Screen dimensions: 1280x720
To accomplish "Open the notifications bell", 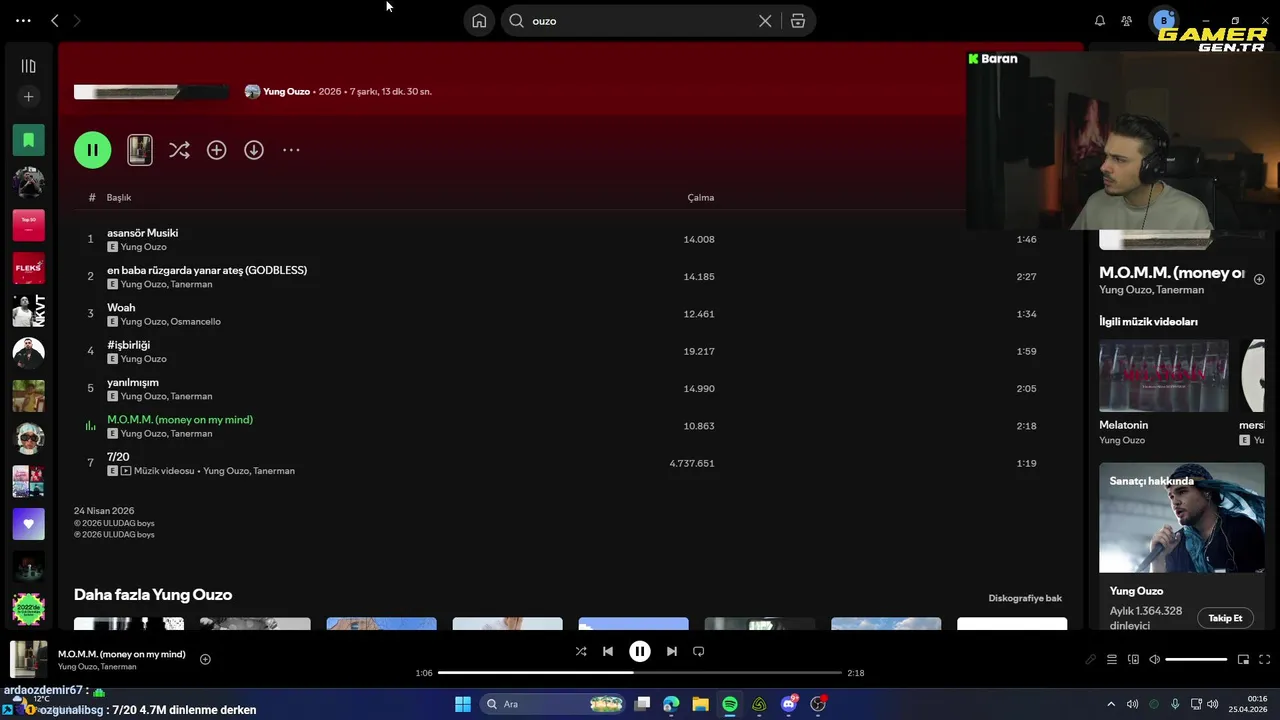I will 1100,21.
